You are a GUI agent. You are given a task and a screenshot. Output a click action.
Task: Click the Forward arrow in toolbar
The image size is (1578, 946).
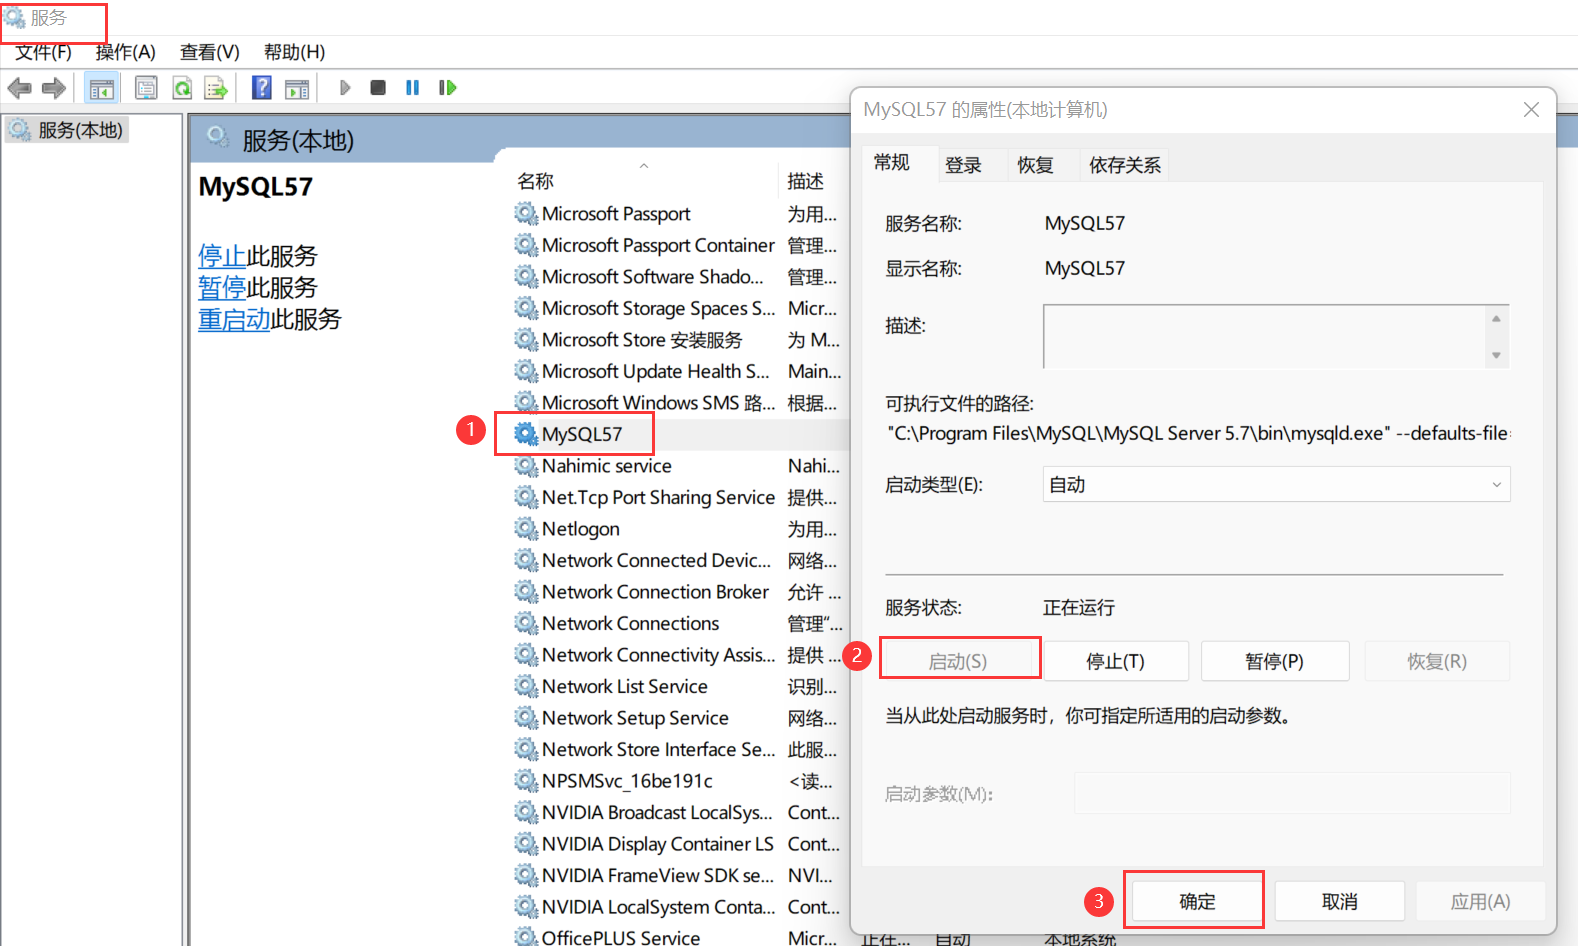coord(54,88)
